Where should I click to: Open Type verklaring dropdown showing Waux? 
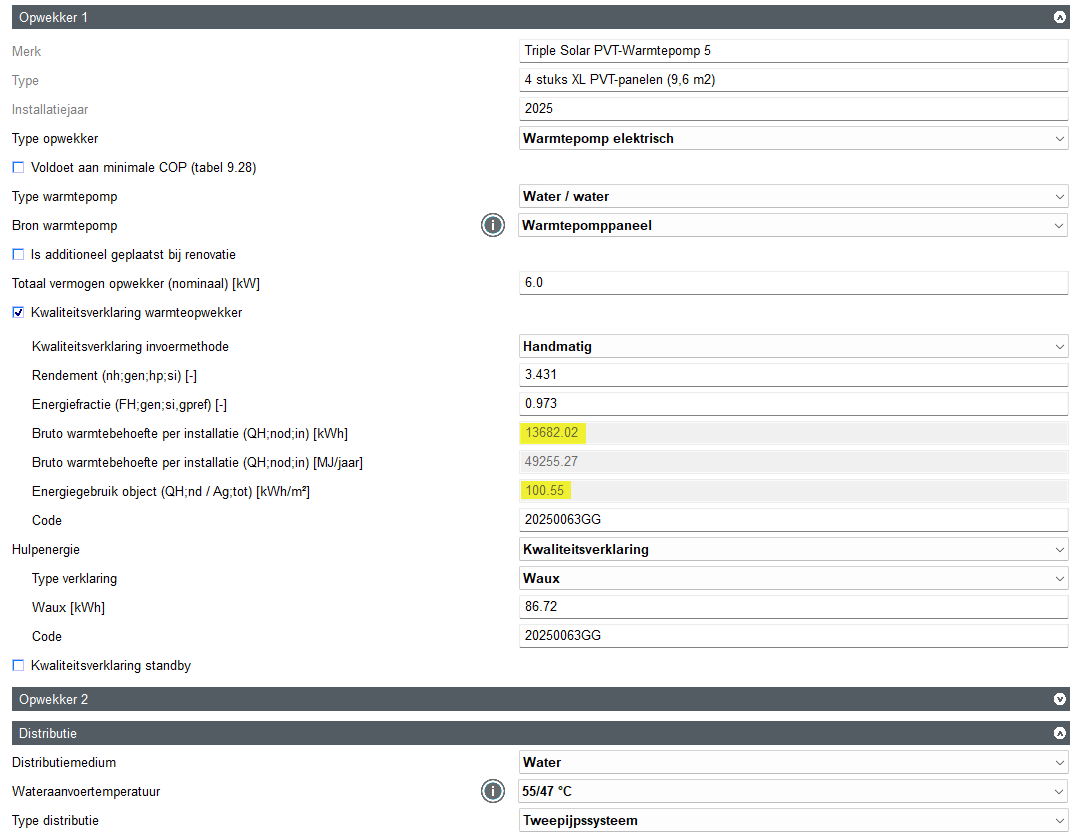793,579
